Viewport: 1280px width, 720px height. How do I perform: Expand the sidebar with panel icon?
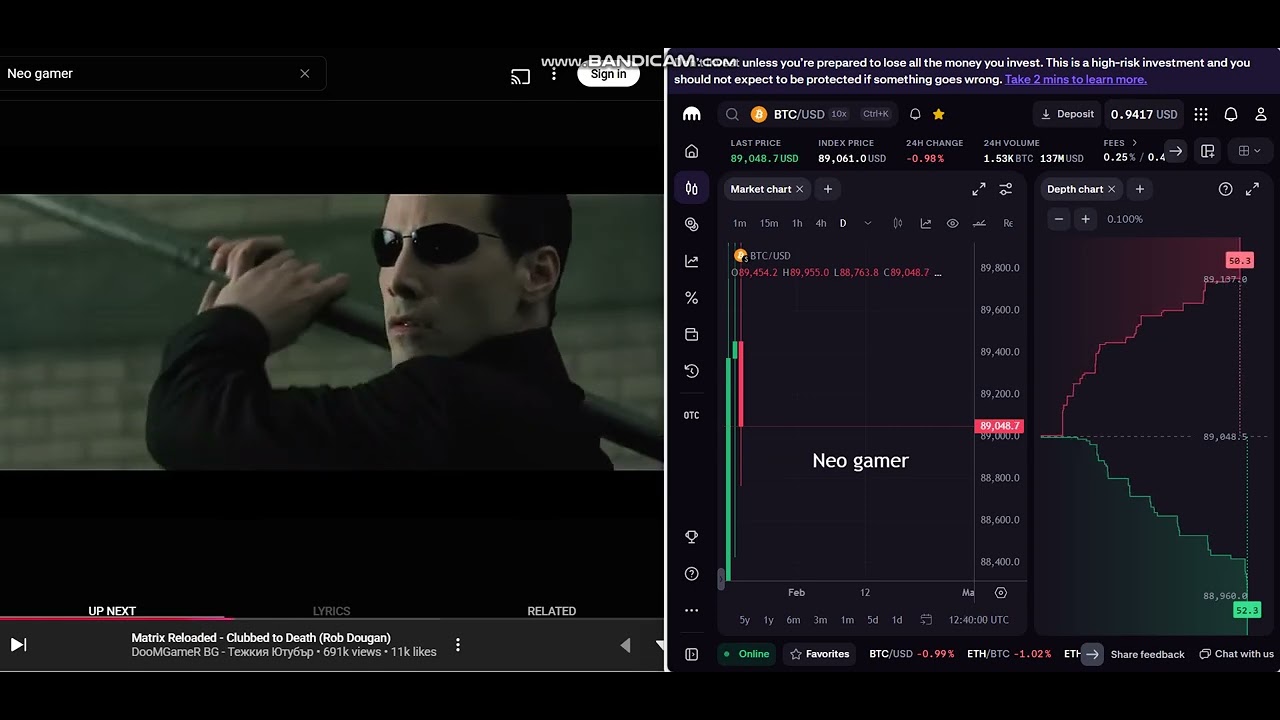(691, 654)
